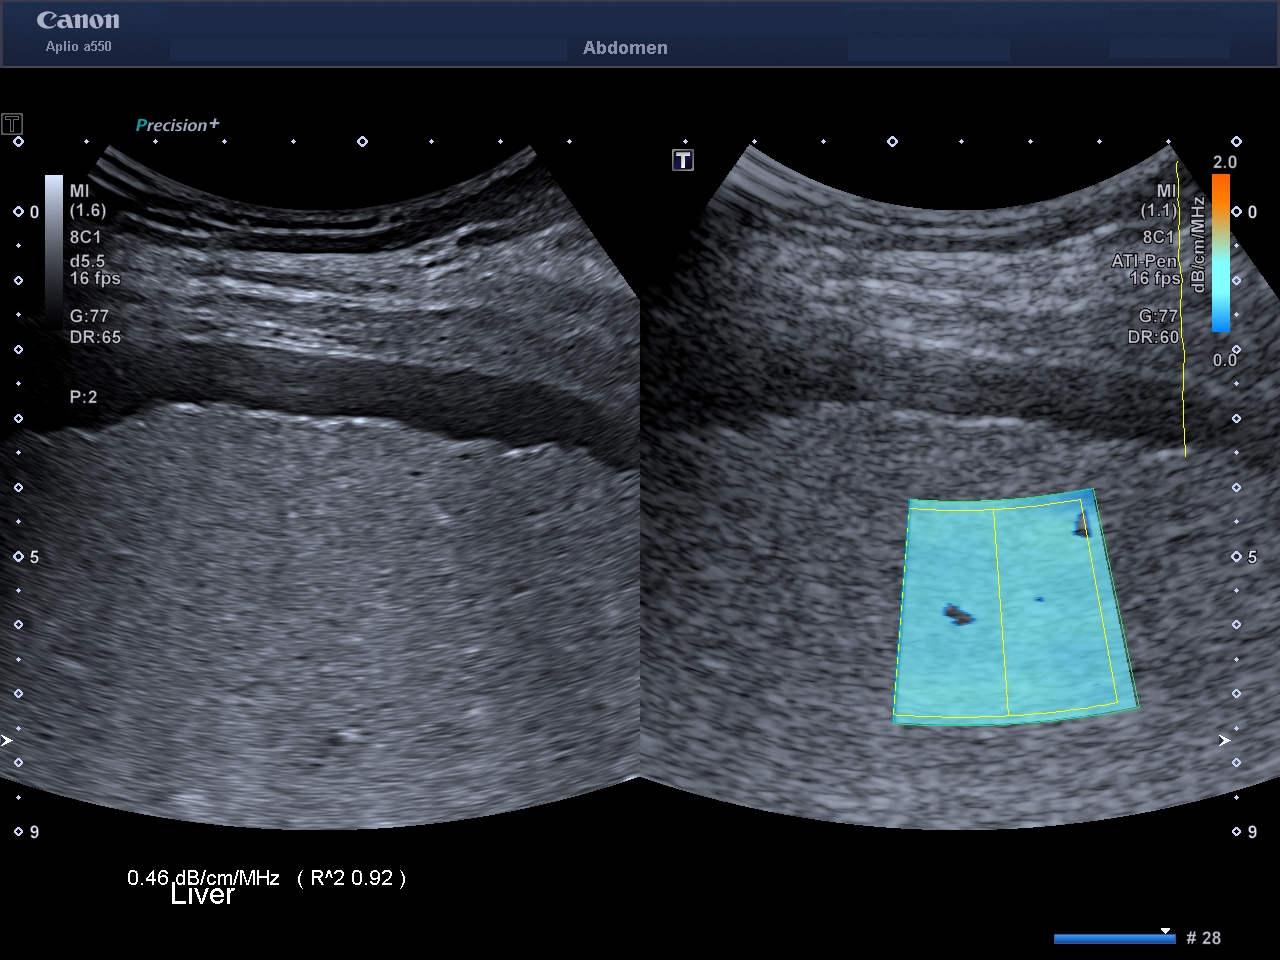Click the MI (1.6) value on left
The image size is (1280, 960).
[87, 200]
